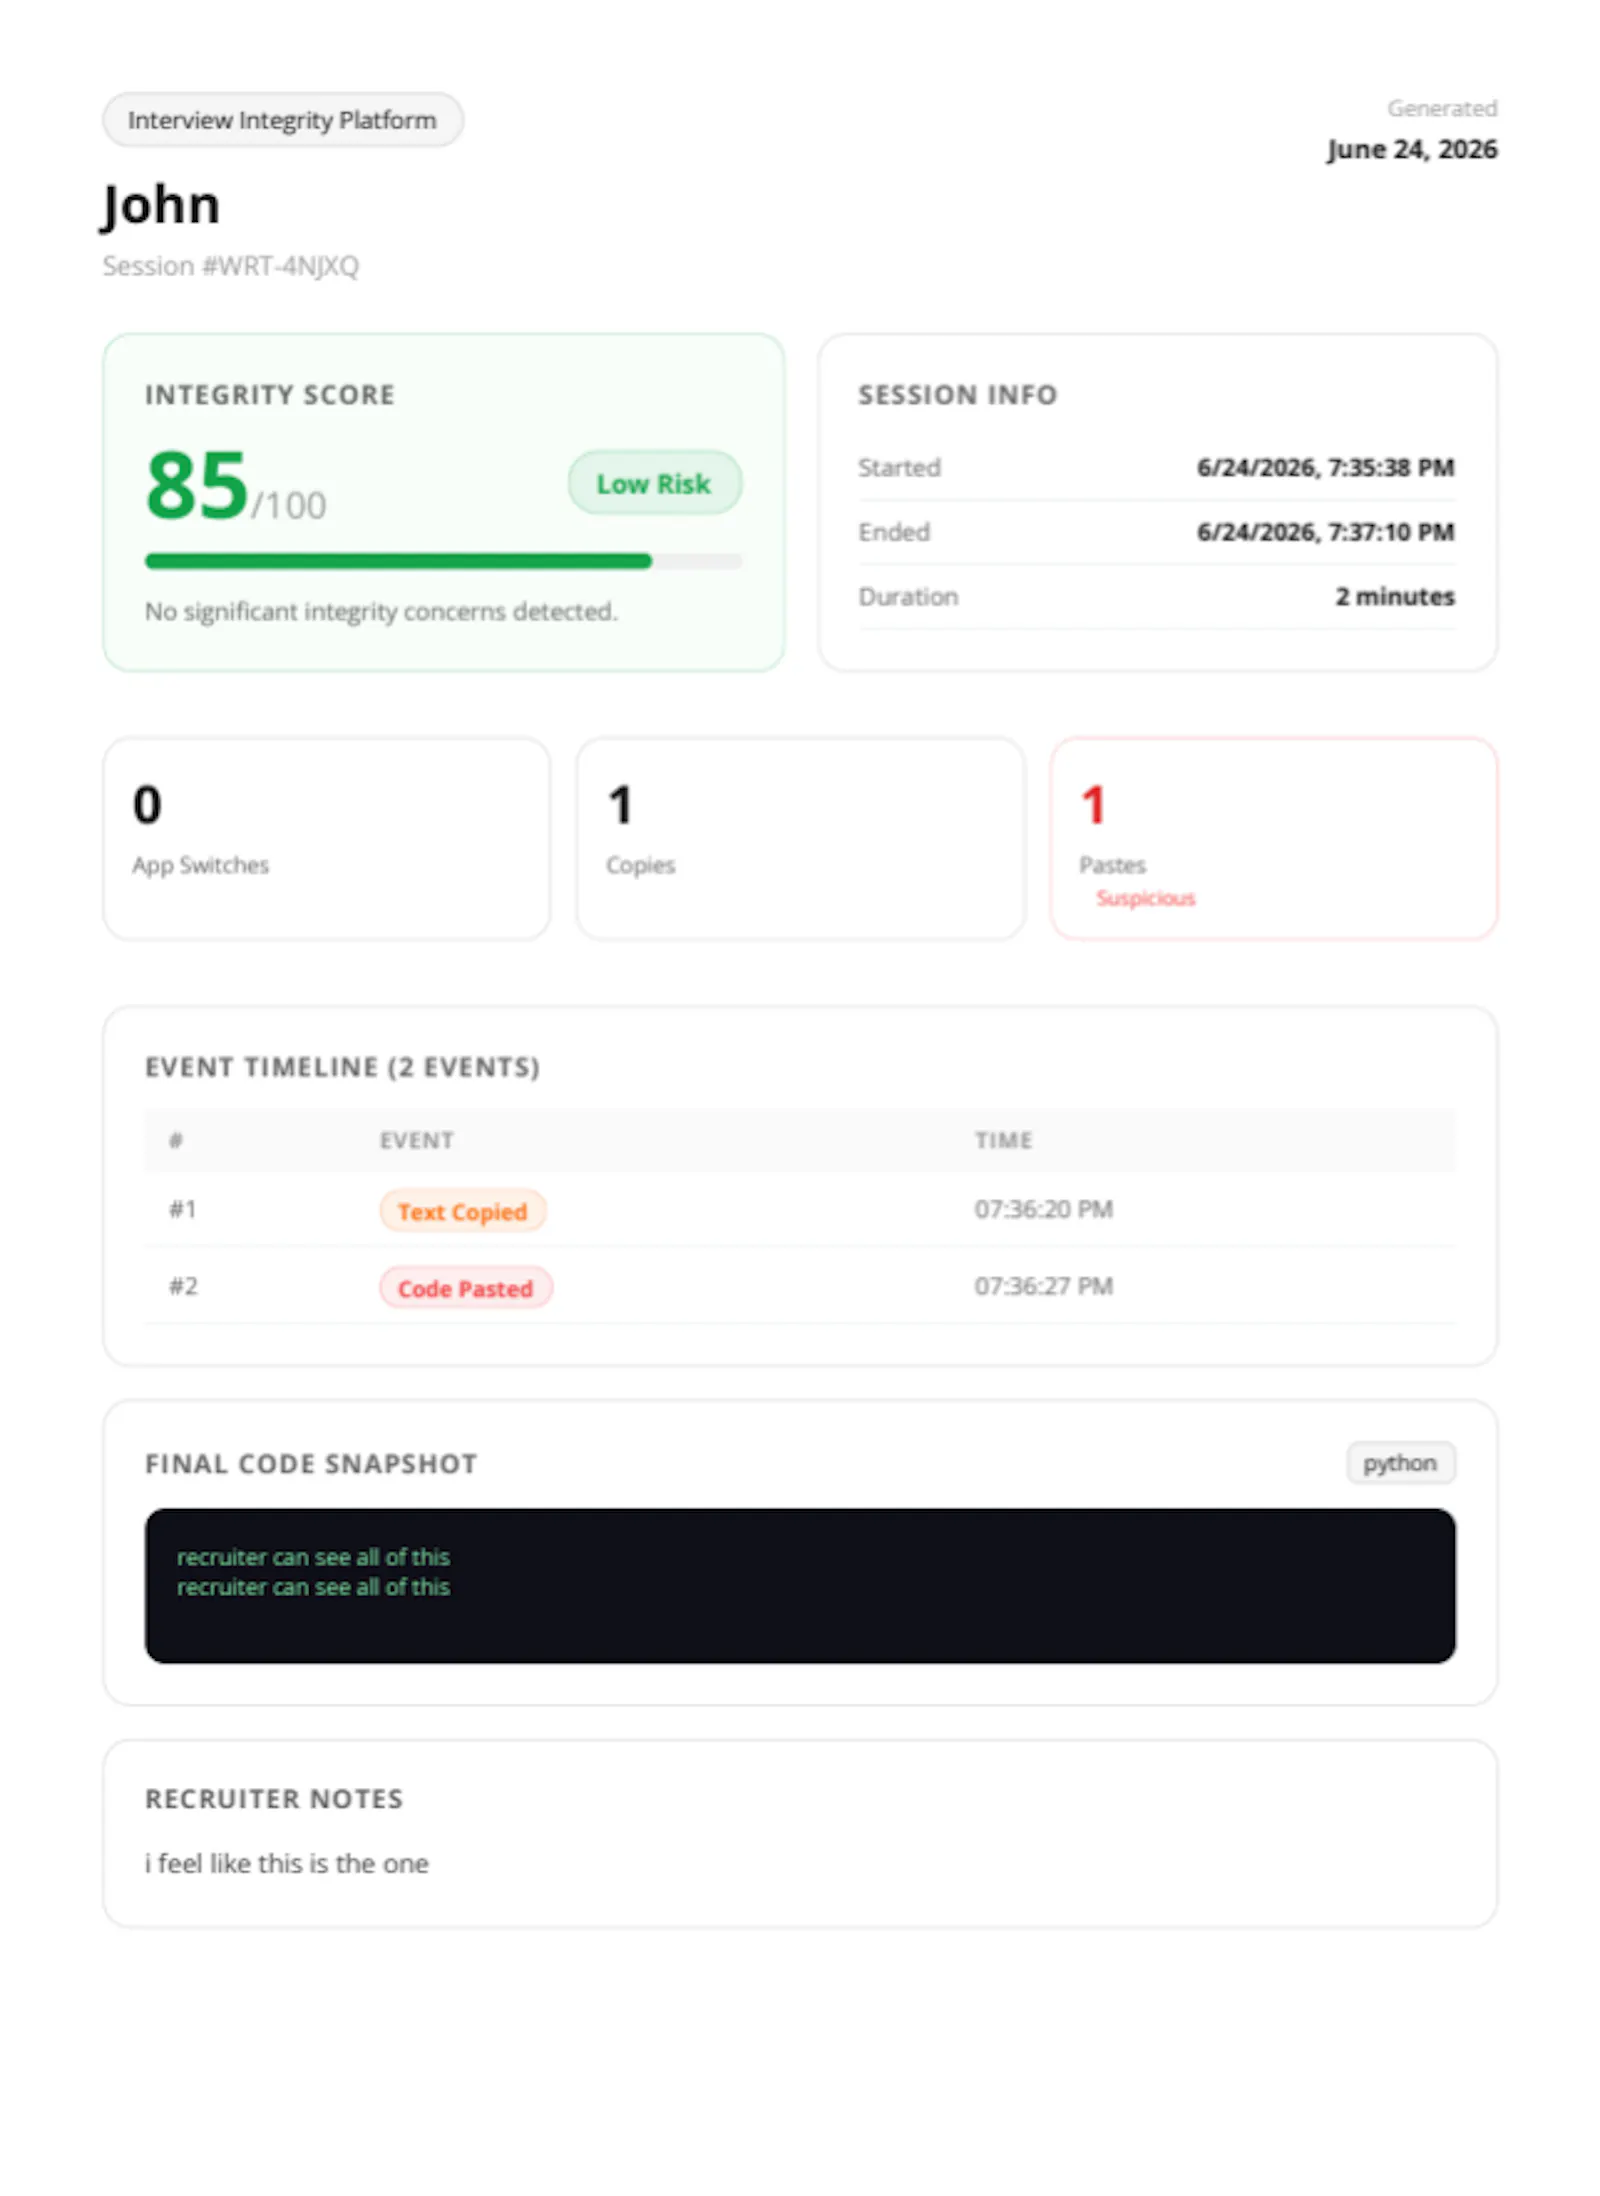1600x2196 pixels.
Task: Click the Low Risk badge
Action: point(654,484)
